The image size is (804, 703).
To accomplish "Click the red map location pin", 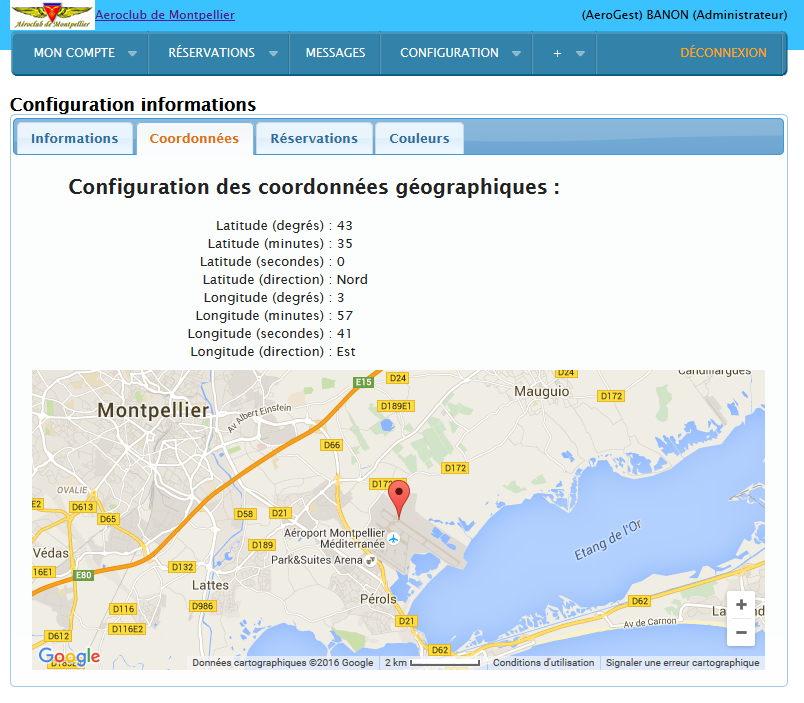I will [399, 499].
